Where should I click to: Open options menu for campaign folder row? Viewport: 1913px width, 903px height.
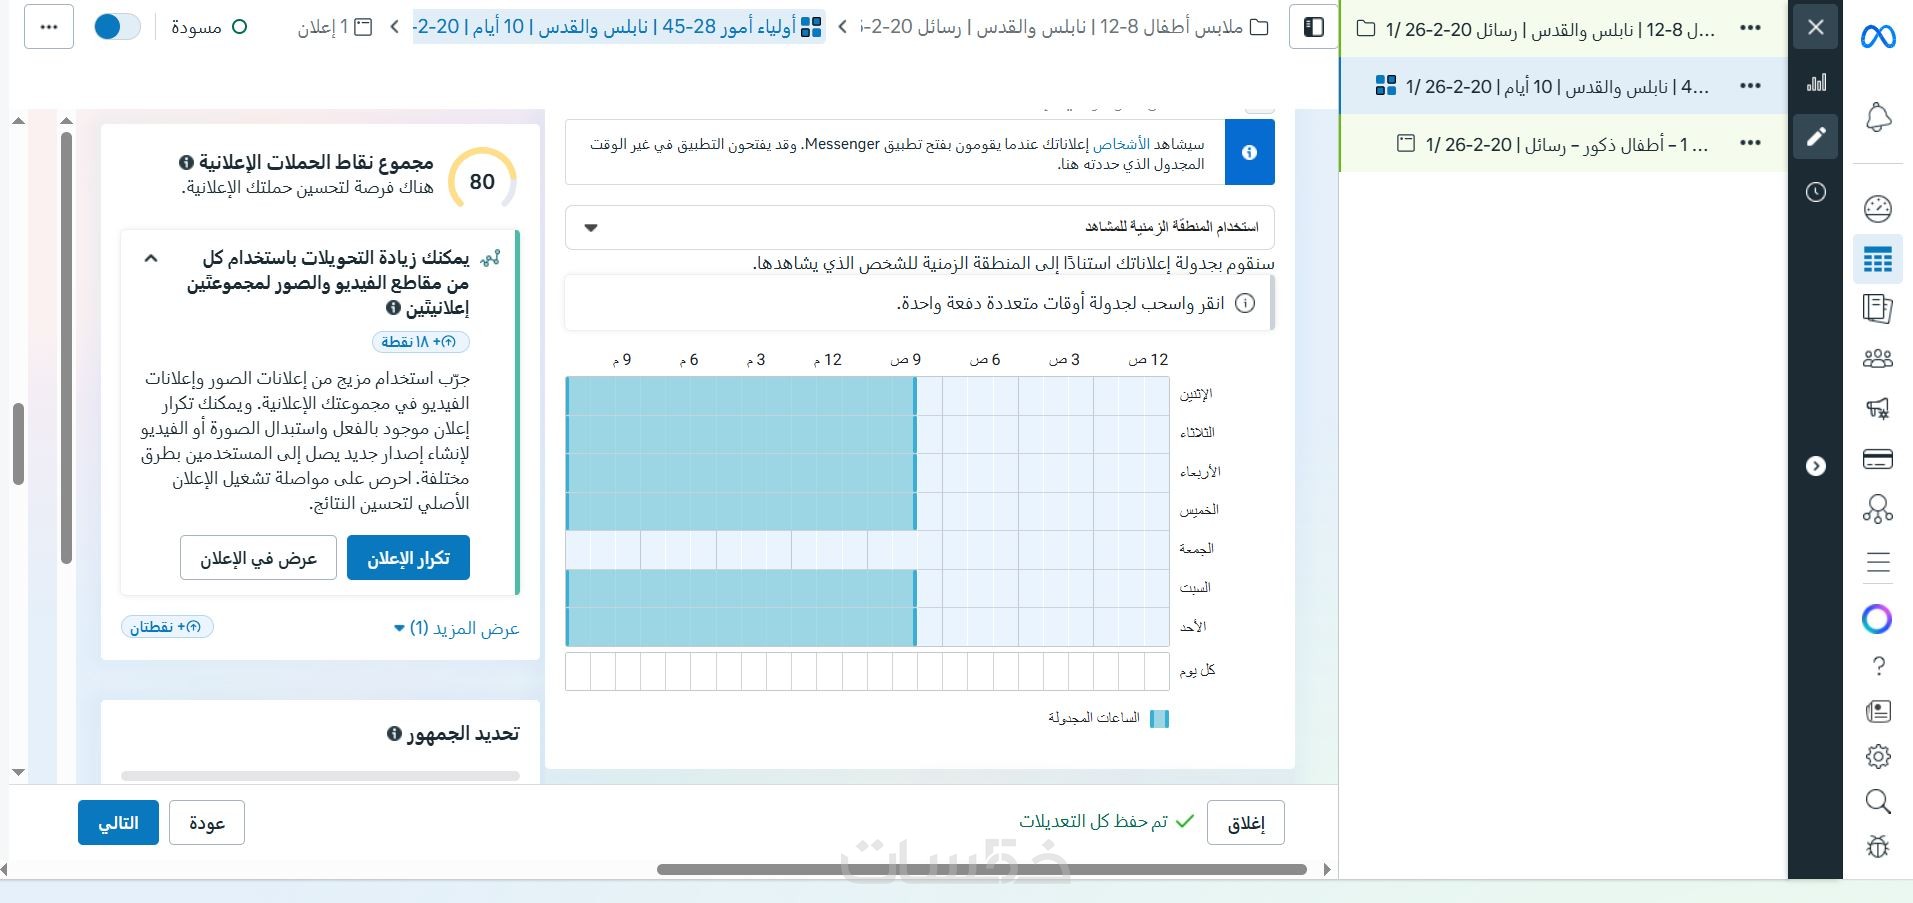1750,28
